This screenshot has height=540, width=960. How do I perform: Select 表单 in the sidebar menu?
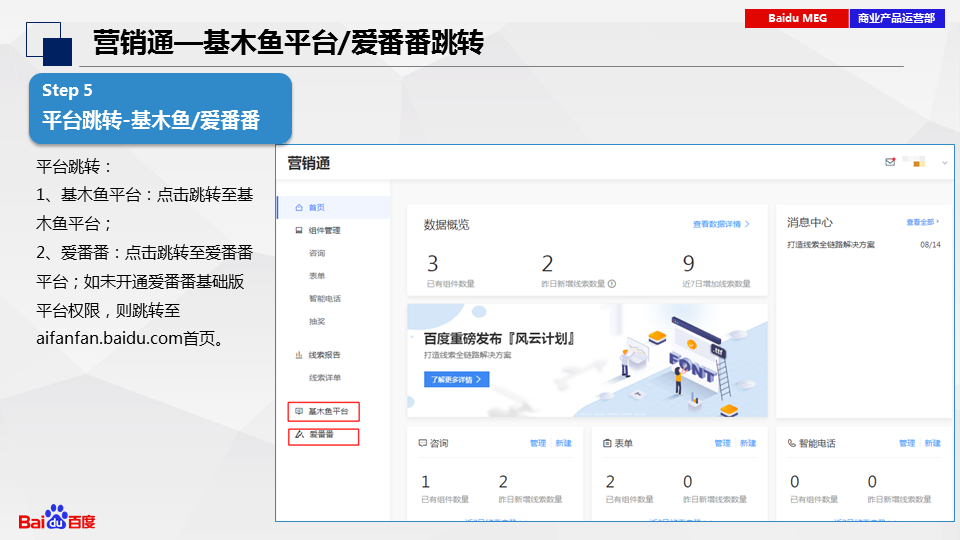(x=317, y=276)
